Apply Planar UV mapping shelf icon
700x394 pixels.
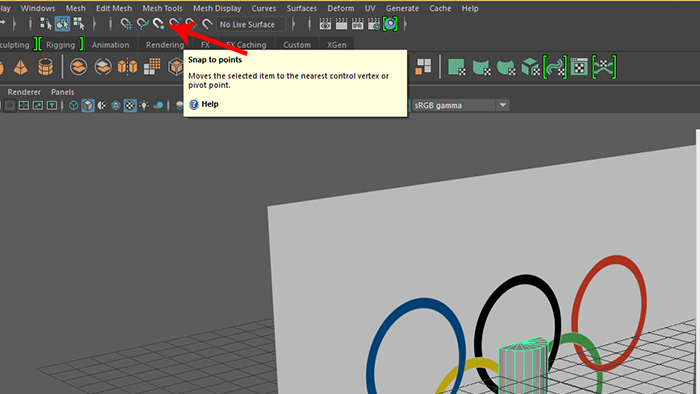click(x=457, y=67)
